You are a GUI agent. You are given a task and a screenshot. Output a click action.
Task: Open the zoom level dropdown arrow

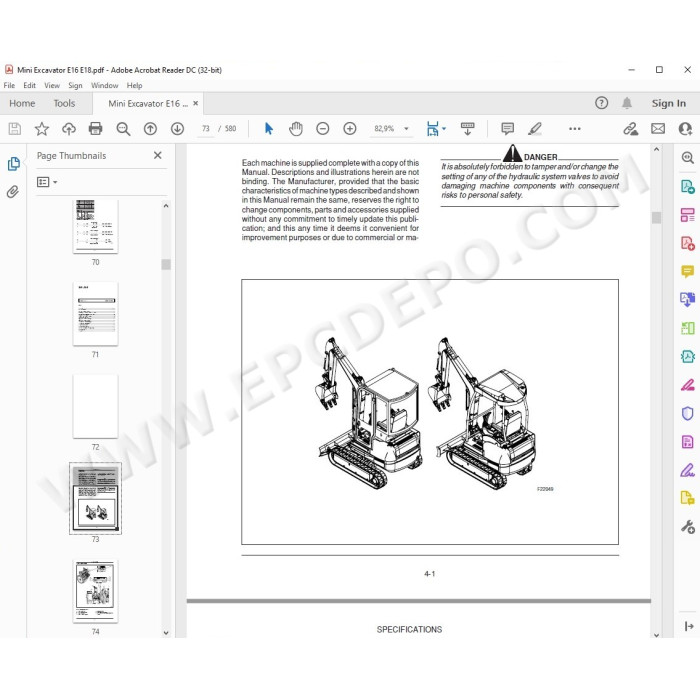(x=406, y=129)
